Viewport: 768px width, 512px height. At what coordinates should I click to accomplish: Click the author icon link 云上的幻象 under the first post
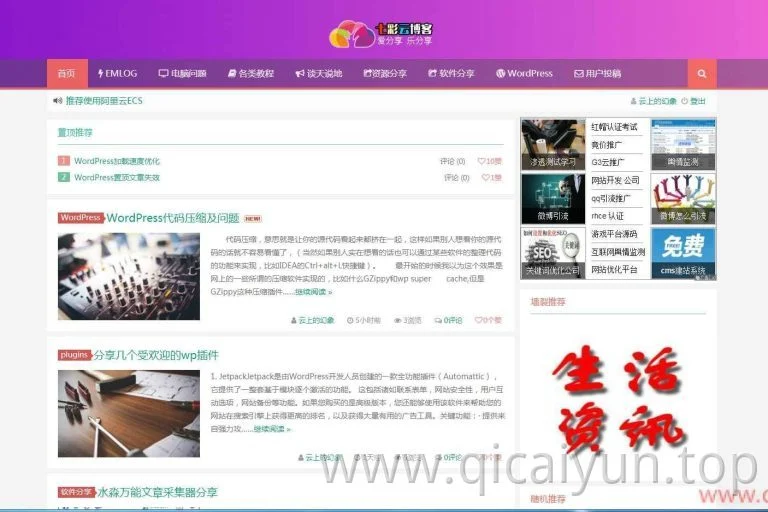click(312, 320)
